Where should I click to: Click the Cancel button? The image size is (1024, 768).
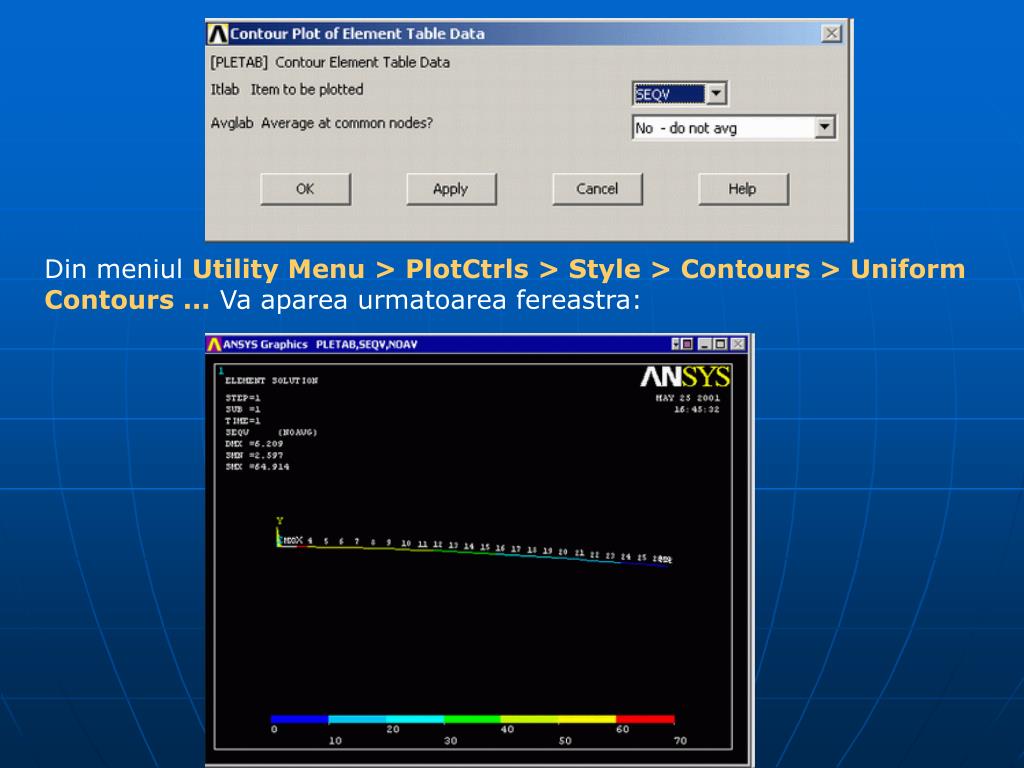tap(597, 189)
